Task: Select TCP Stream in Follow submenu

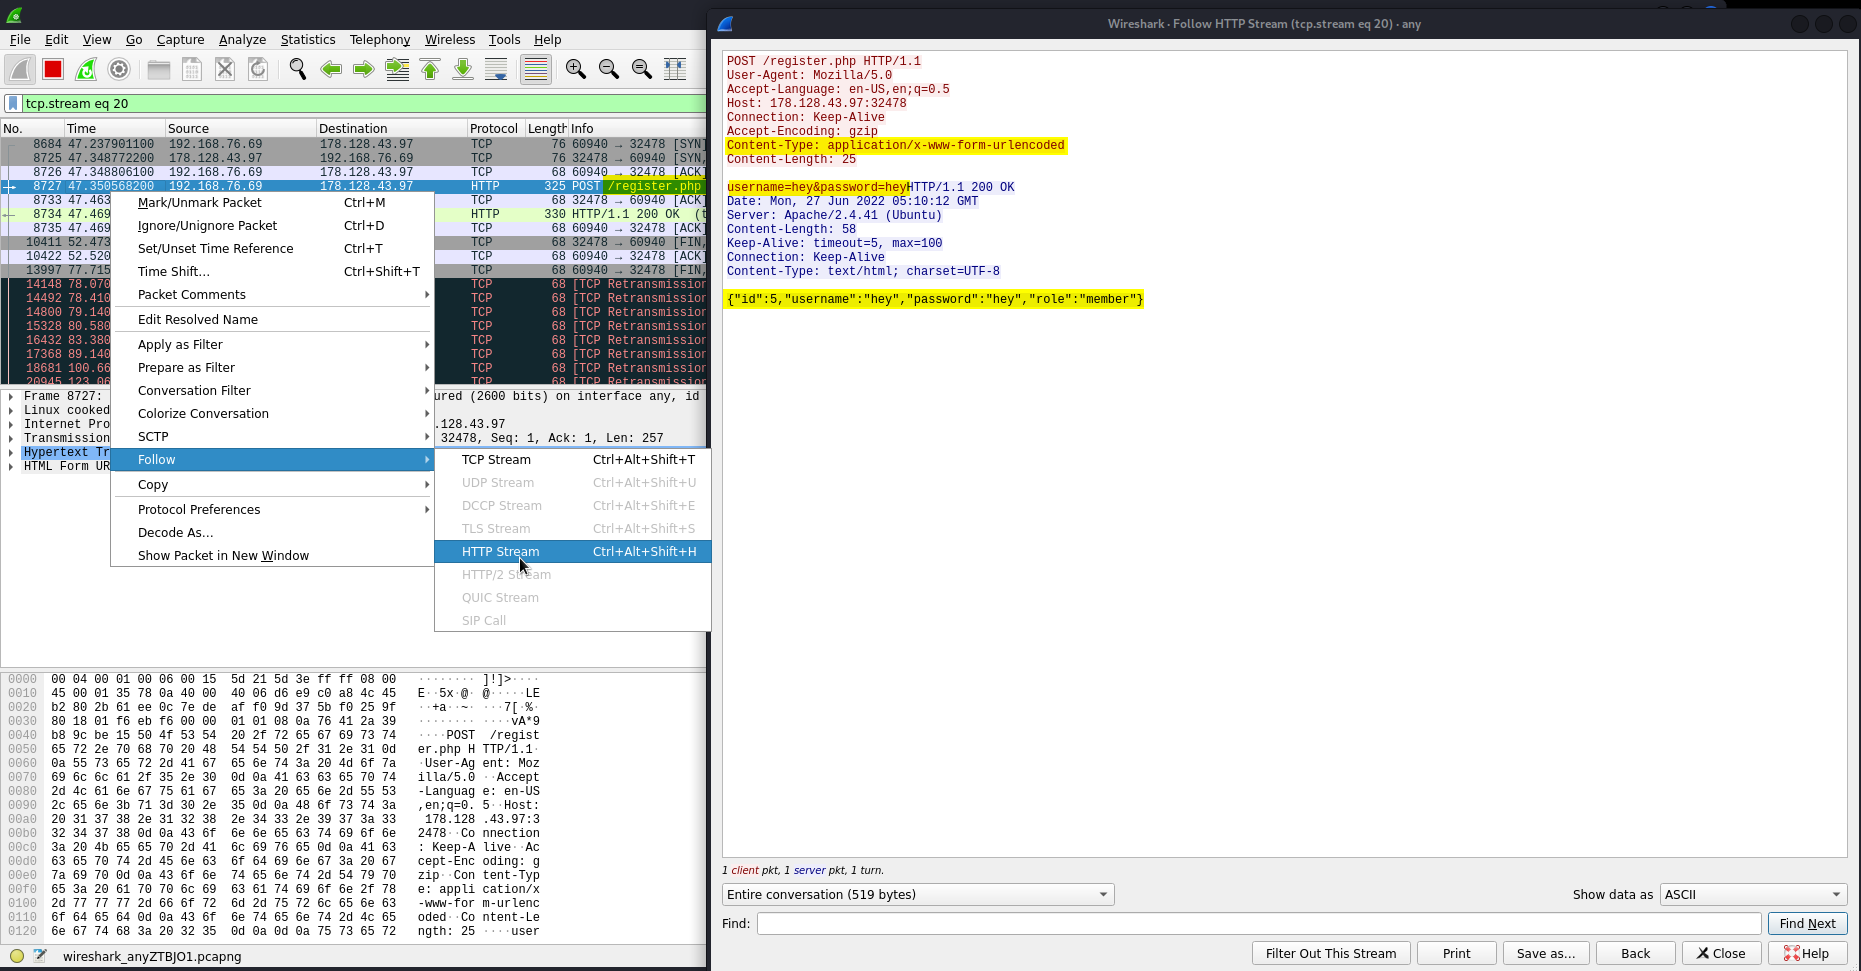Action: [573, 459]
